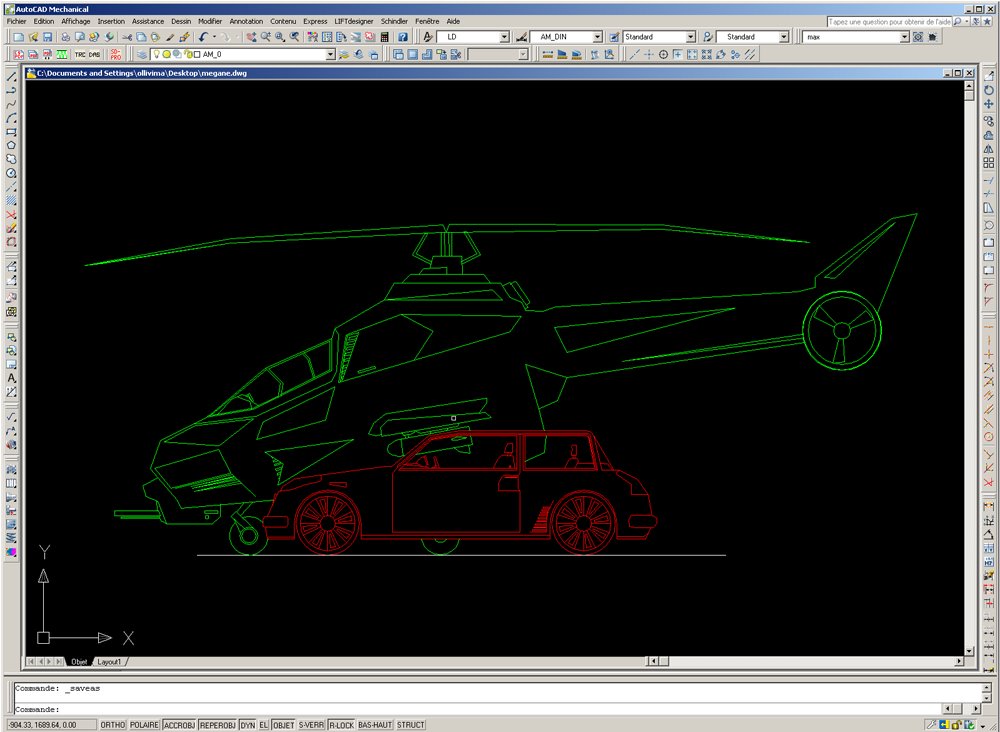1000x732 pixels.
Task: Click the Copy icon in the toolbar
Action: pyautogui.click(x=141, y=37)
